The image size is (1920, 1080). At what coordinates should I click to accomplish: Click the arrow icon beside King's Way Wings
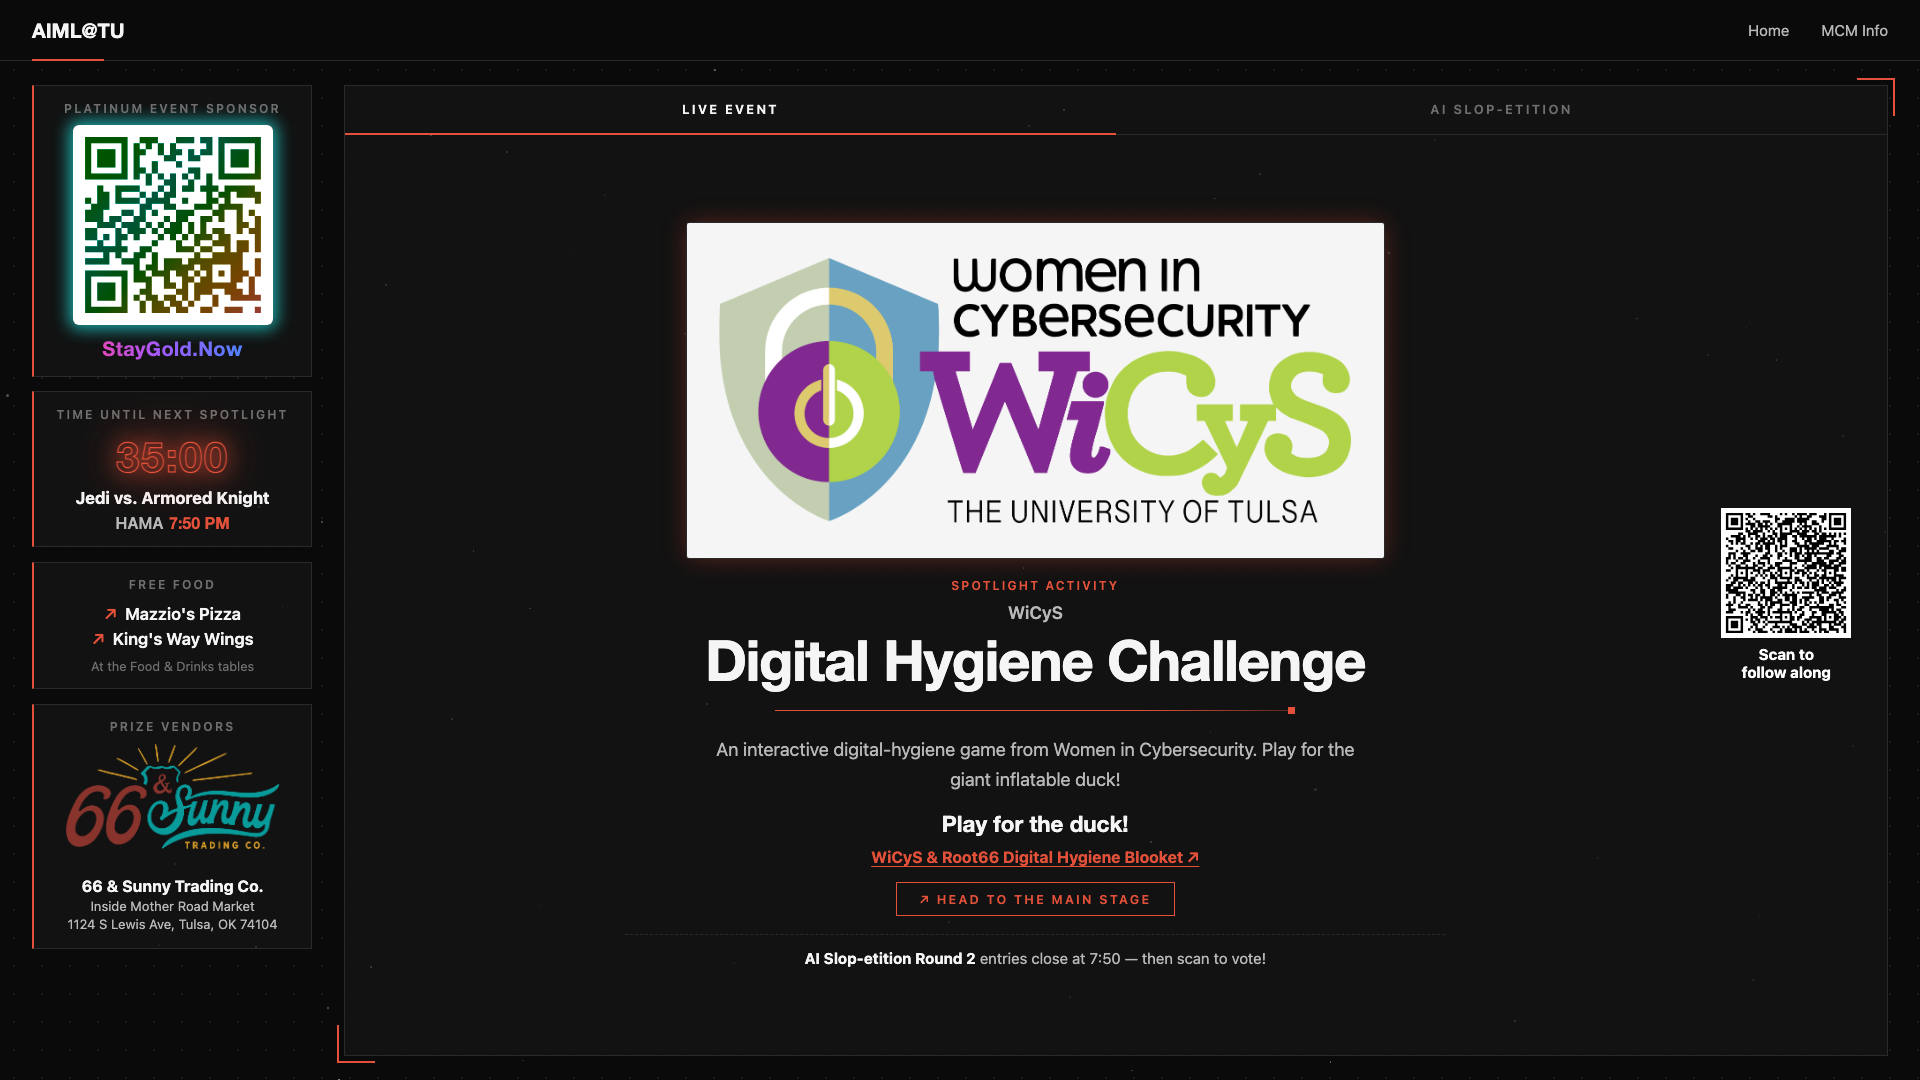(98, 639)
